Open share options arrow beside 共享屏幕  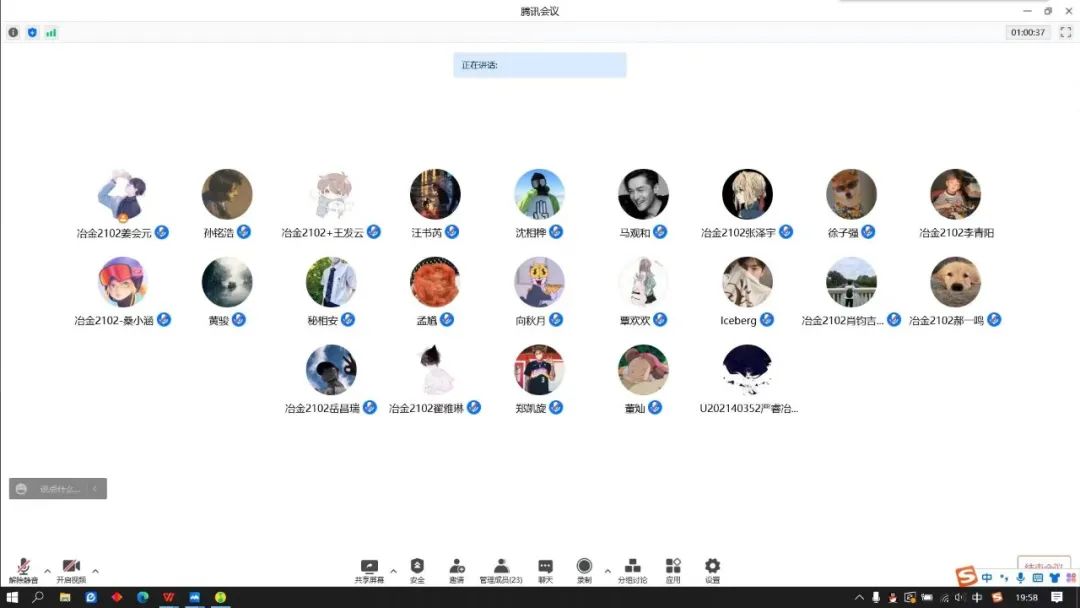393,571
